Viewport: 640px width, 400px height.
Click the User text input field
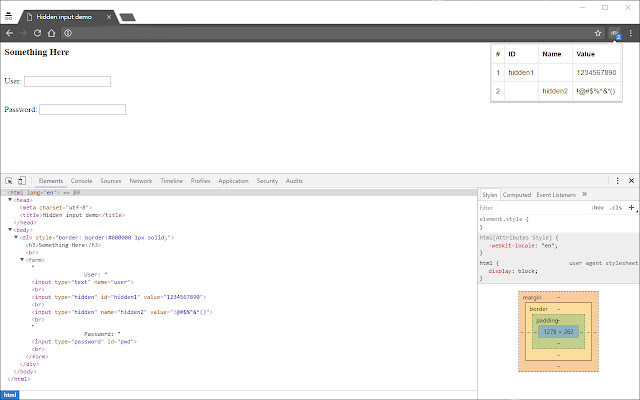[x=67, y=81]
